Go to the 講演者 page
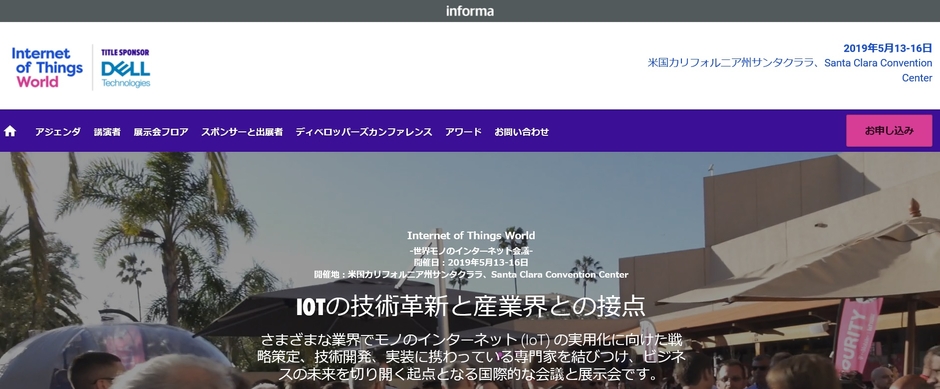The width and height of the screenshot is (940, 389). 107,132
